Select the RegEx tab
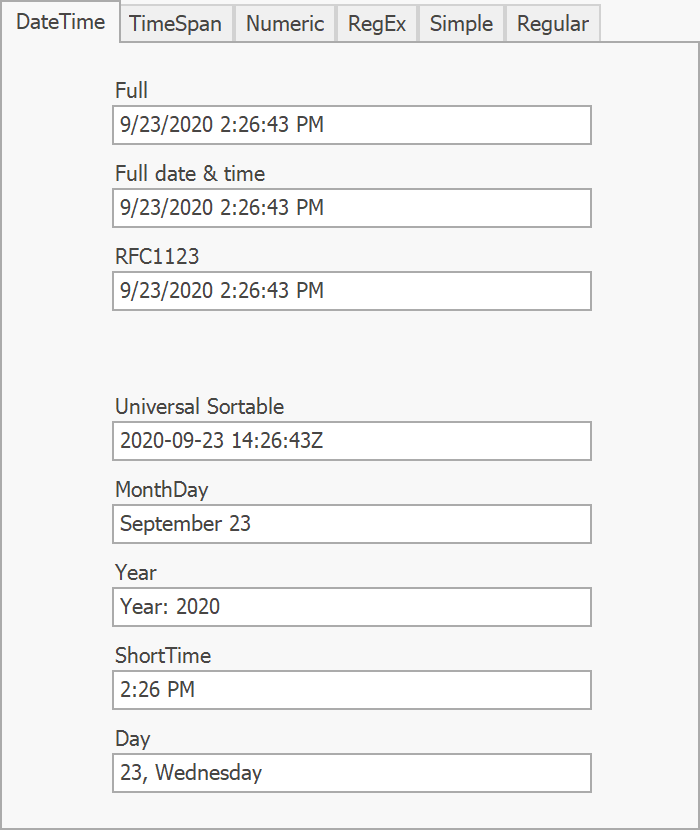The height and width of the screenshot is (830, 700). pyautogui.click(x=377, y=24)
